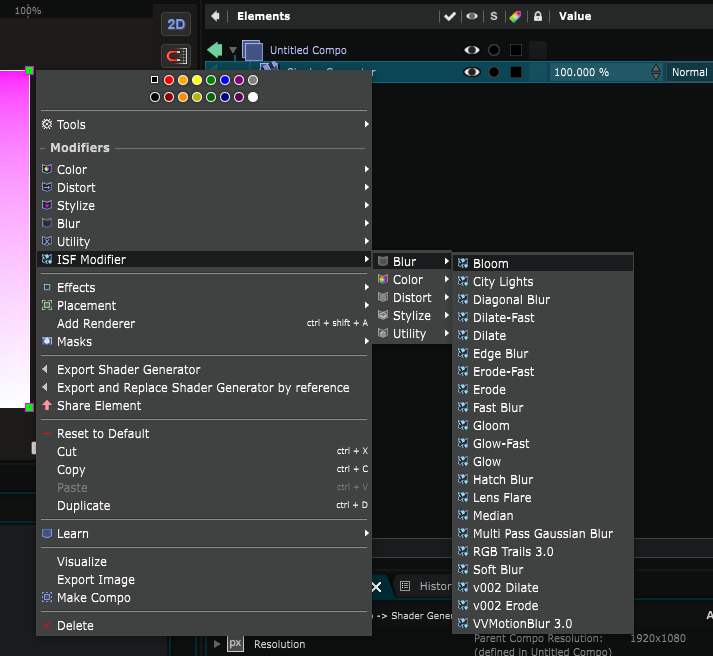Choose Duplicate from context menu
Viewport: 713px width, 656px height.
tap(204, 506)
